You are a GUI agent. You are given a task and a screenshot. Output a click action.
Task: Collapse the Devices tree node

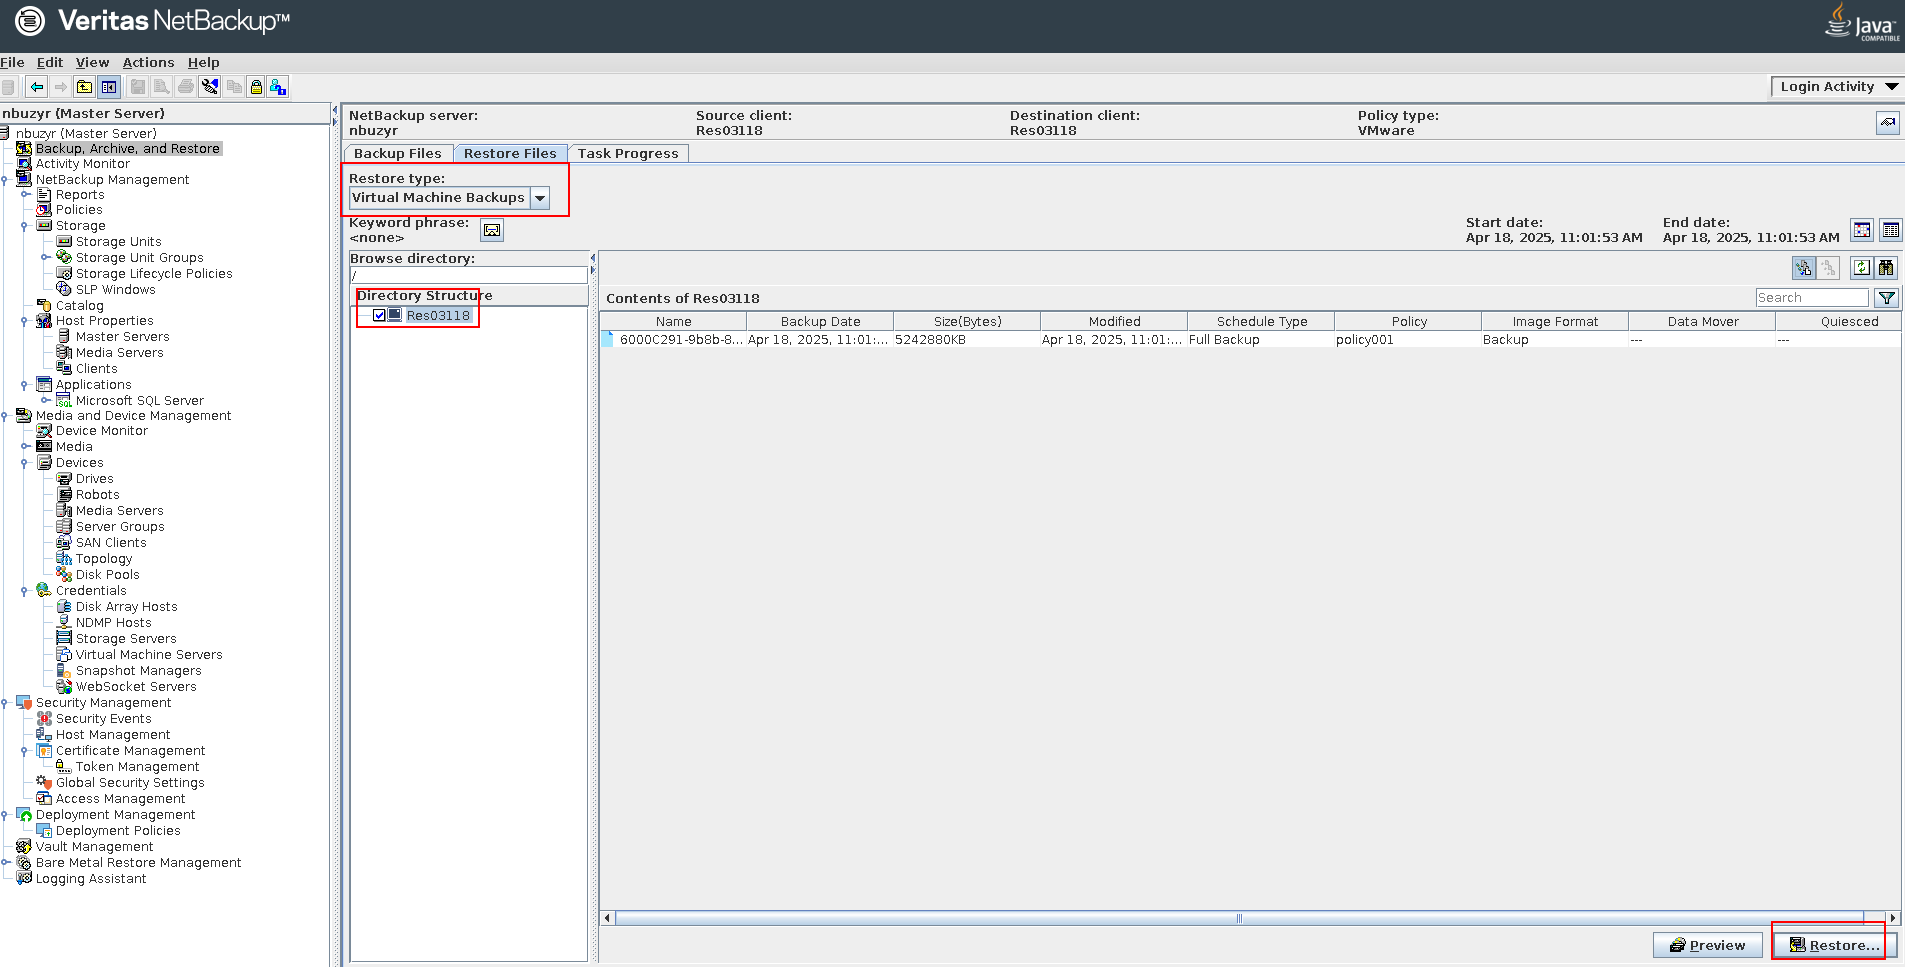(24, 463)
